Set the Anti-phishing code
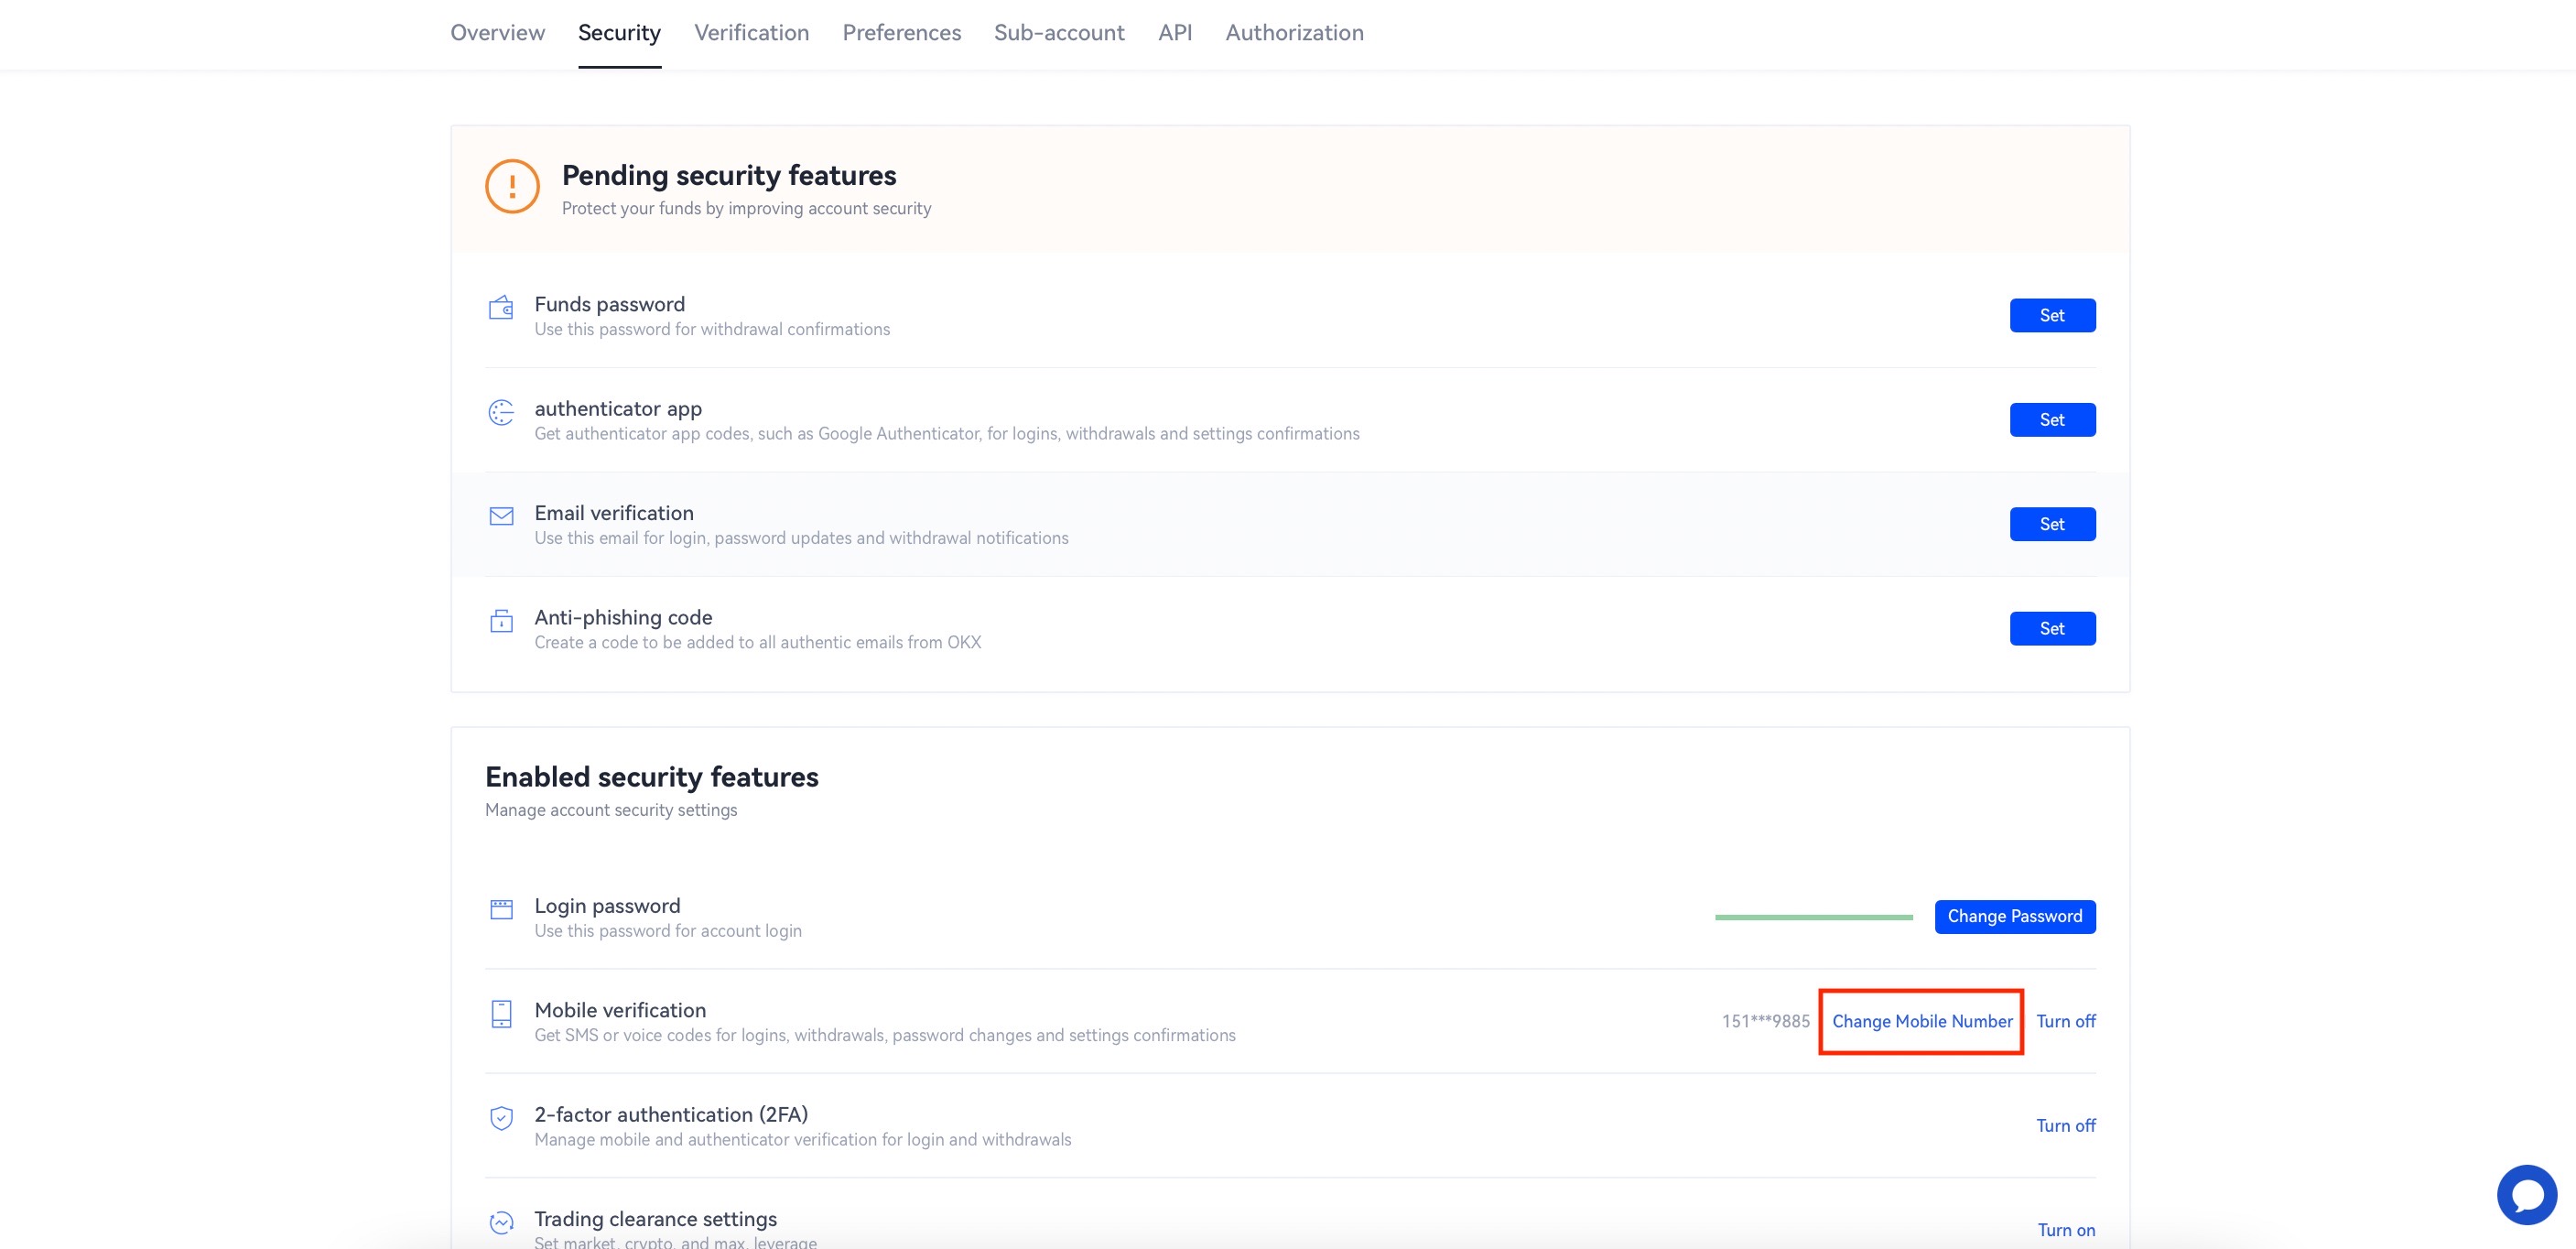Viewport: 2576px width, 1249px height. pos(2052,629)
